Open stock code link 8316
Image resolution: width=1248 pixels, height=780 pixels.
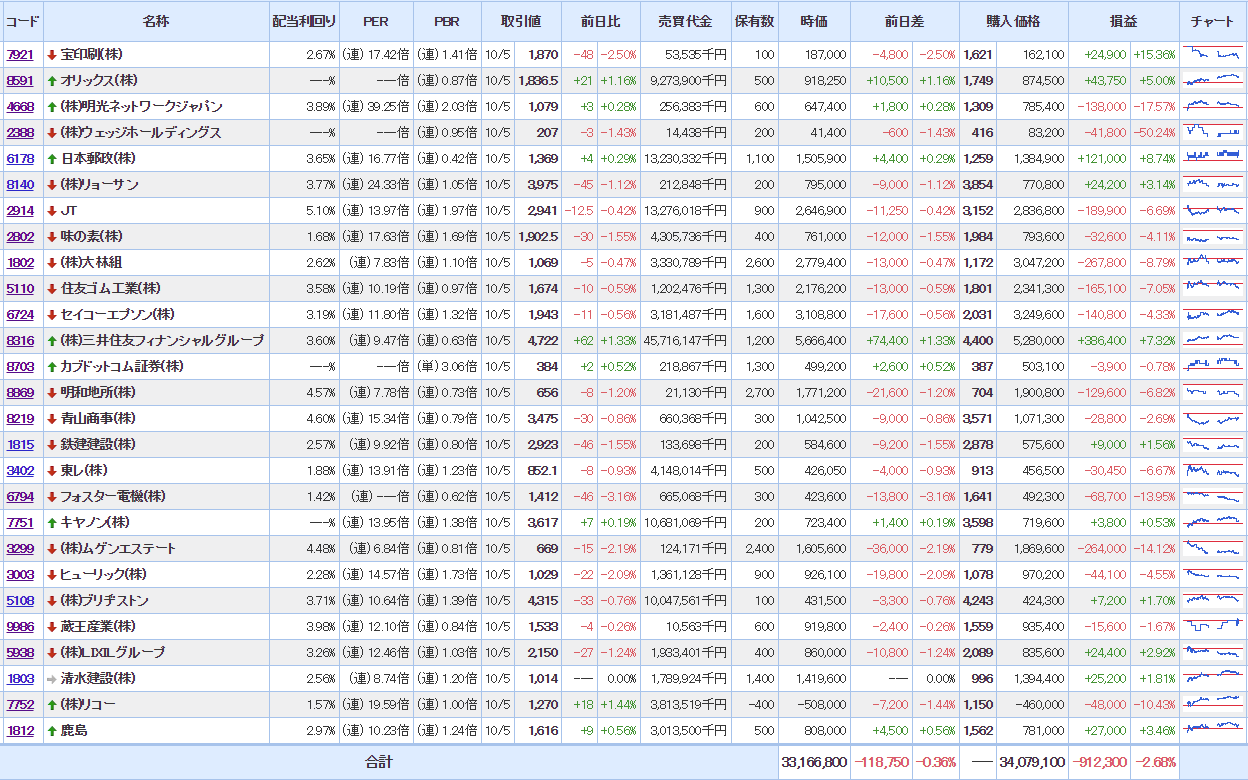pos(20,341)
